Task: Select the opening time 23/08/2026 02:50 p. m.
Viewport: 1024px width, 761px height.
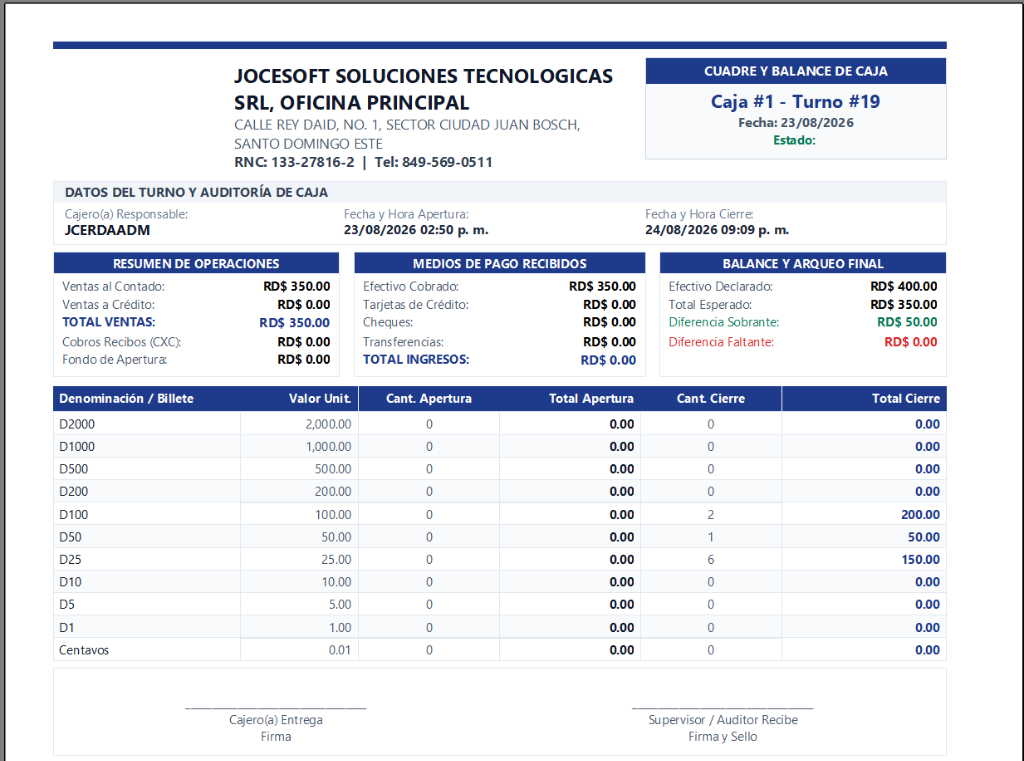Action: 416,230
